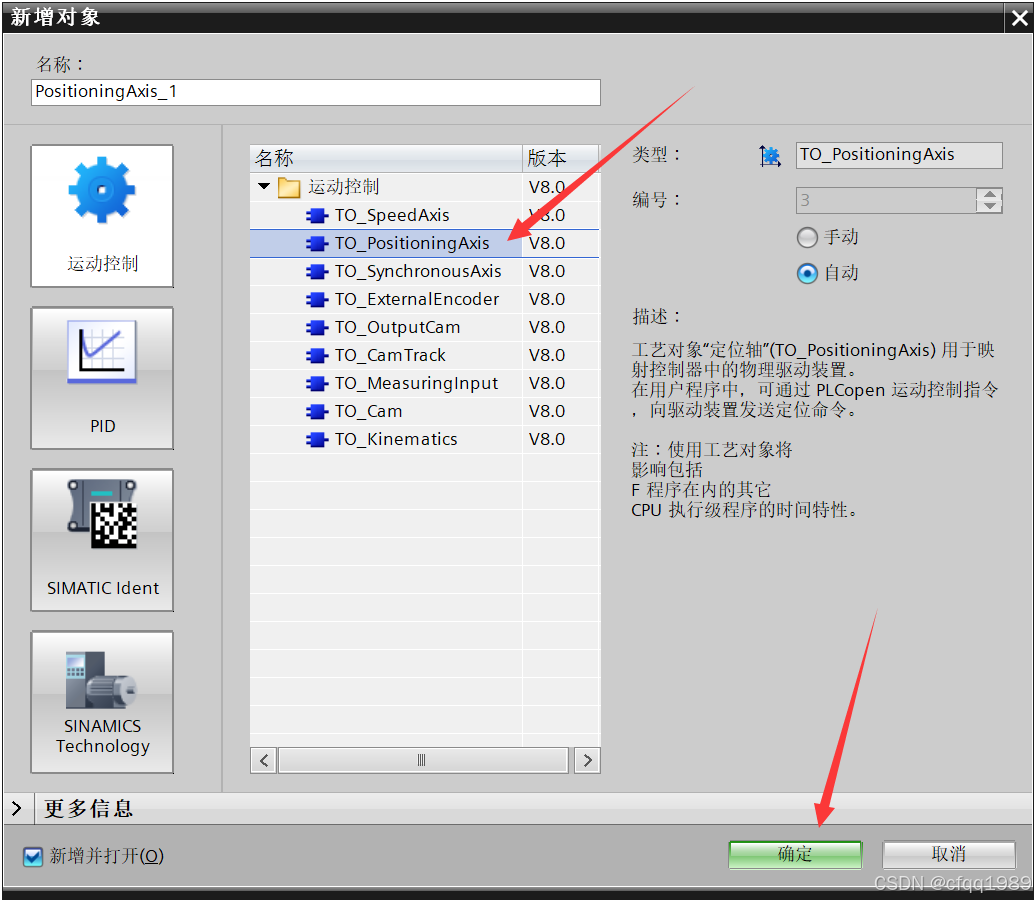Click the TO_SpeedAxis block icon
Viewport: 1036px width, 902px height.
[x=317, y=215]
